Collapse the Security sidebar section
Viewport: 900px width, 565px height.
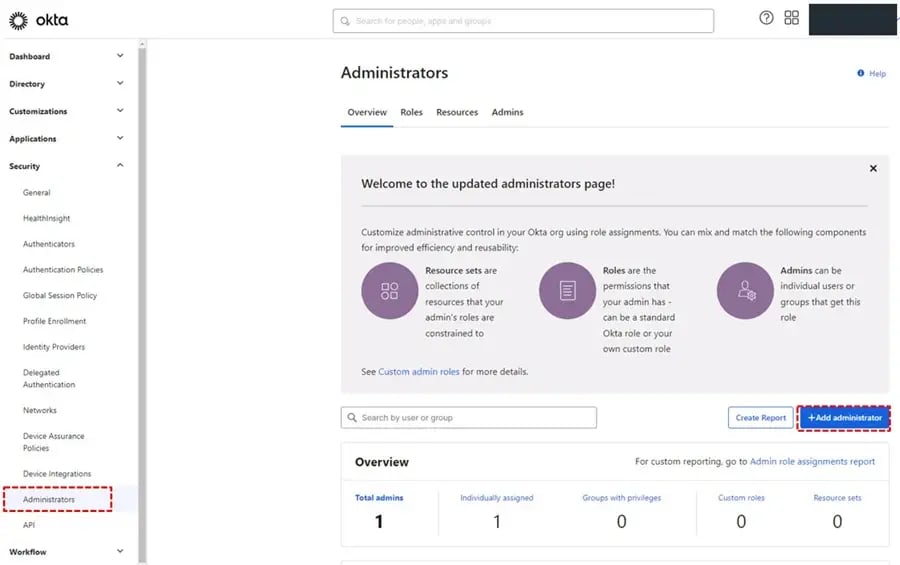pyautogui.click(x=120, y=166)
